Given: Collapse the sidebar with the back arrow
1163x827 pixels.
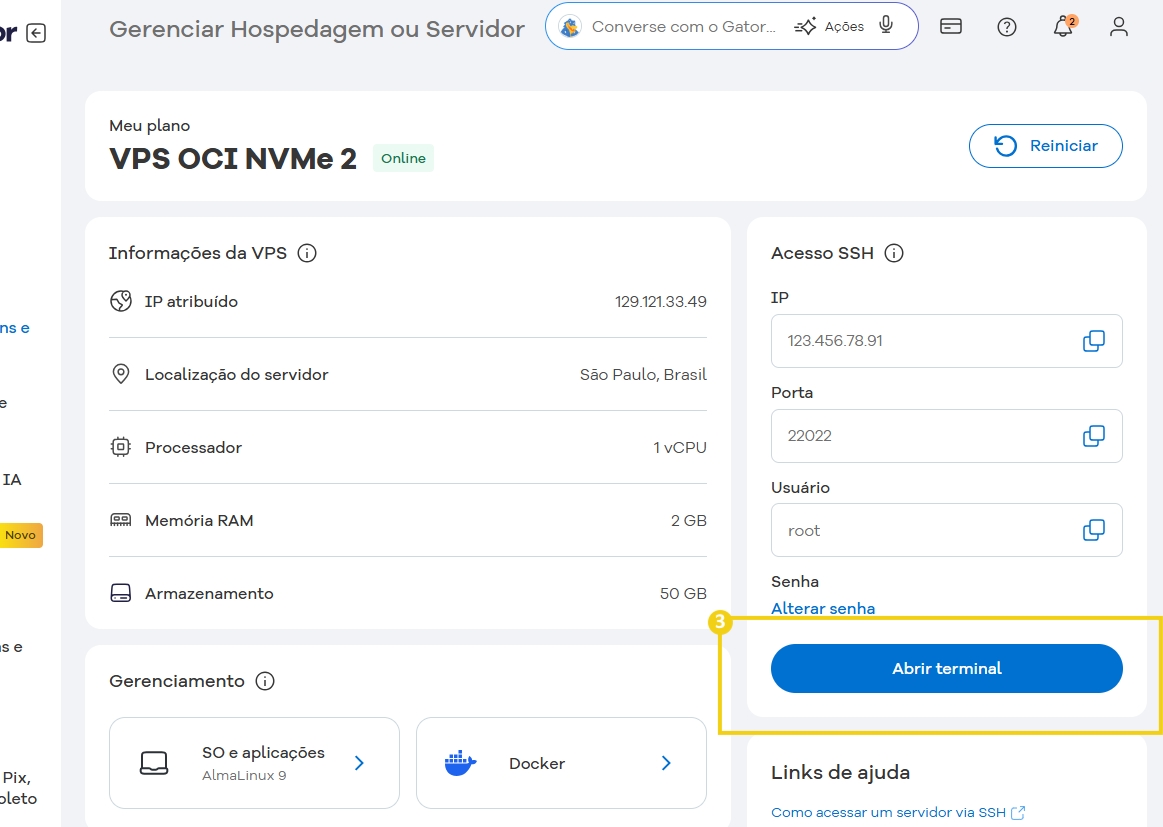Looking at the screenshot, I should tap(36, 32).
